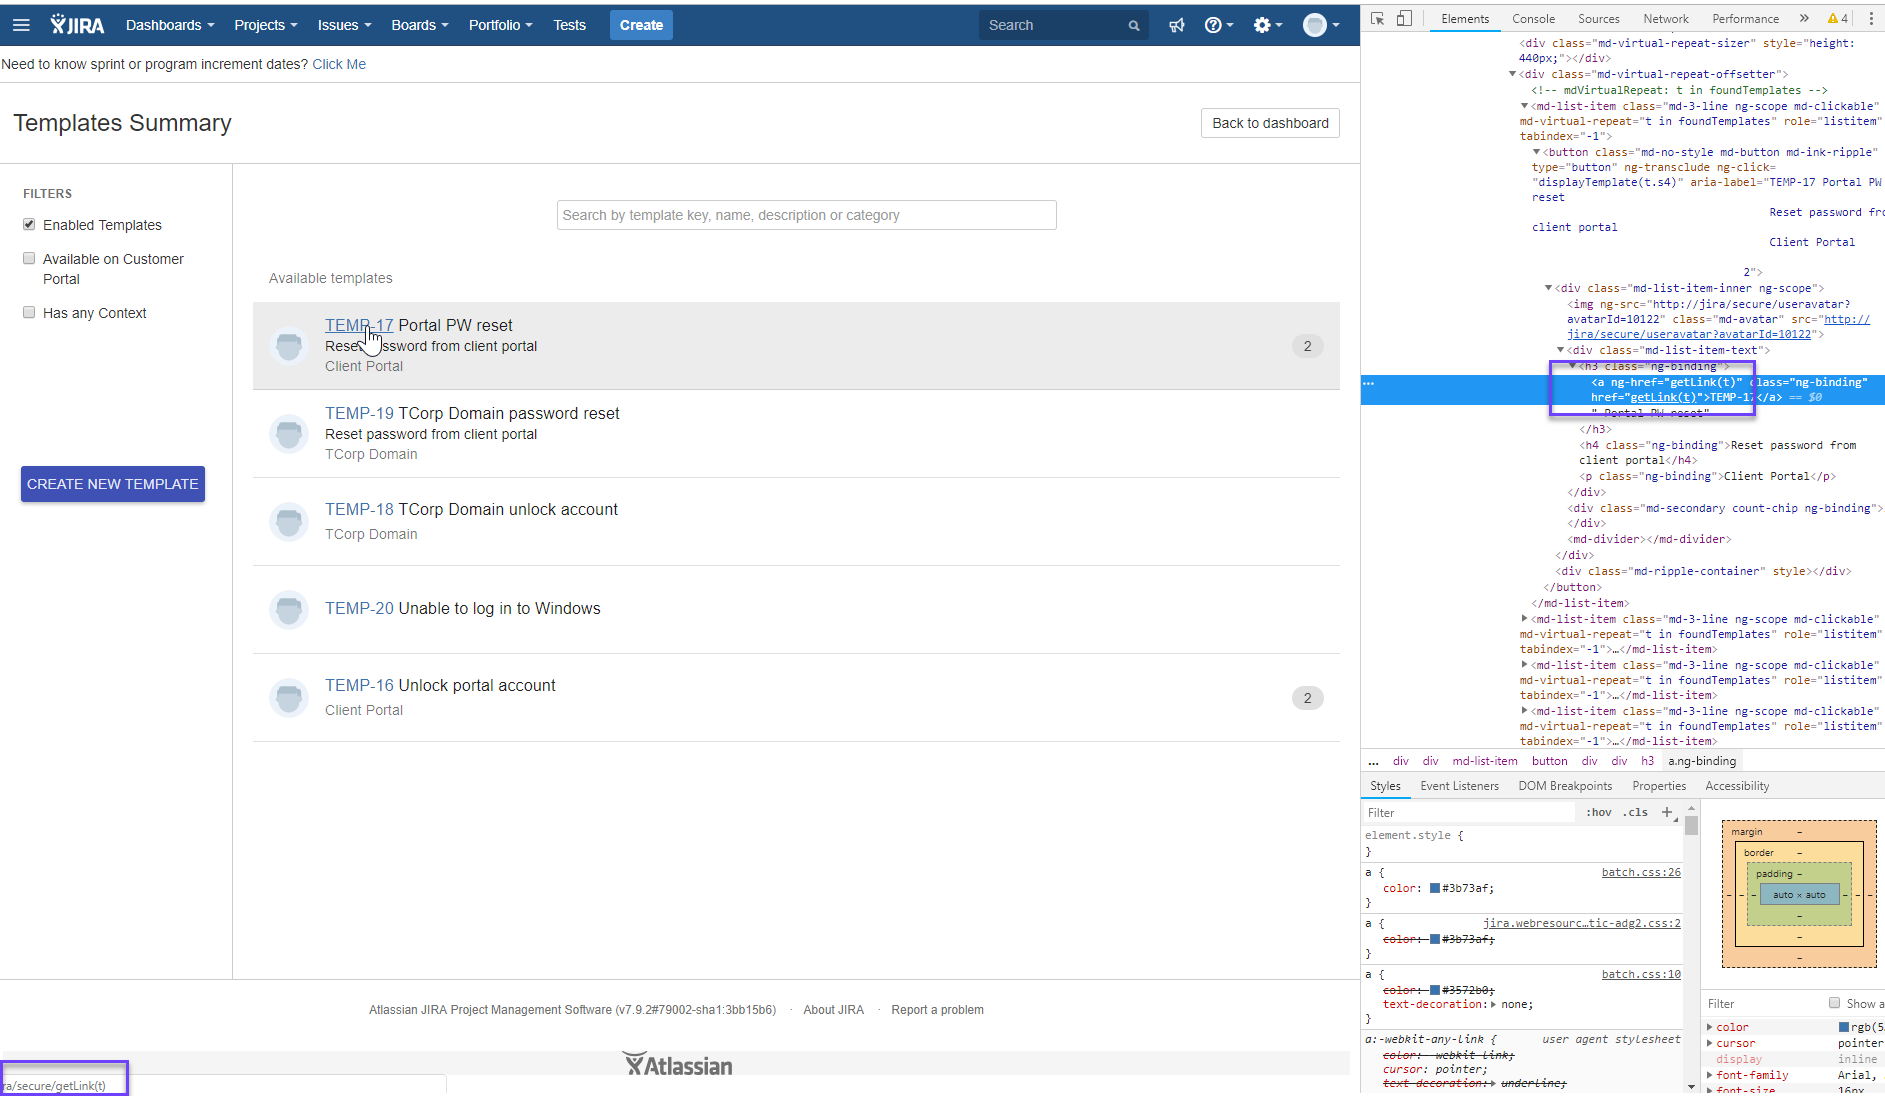1885x1096 pixels.
Task: Collapse md-virtual-repeat-offsetter div node
Action: coord(1512,74)
